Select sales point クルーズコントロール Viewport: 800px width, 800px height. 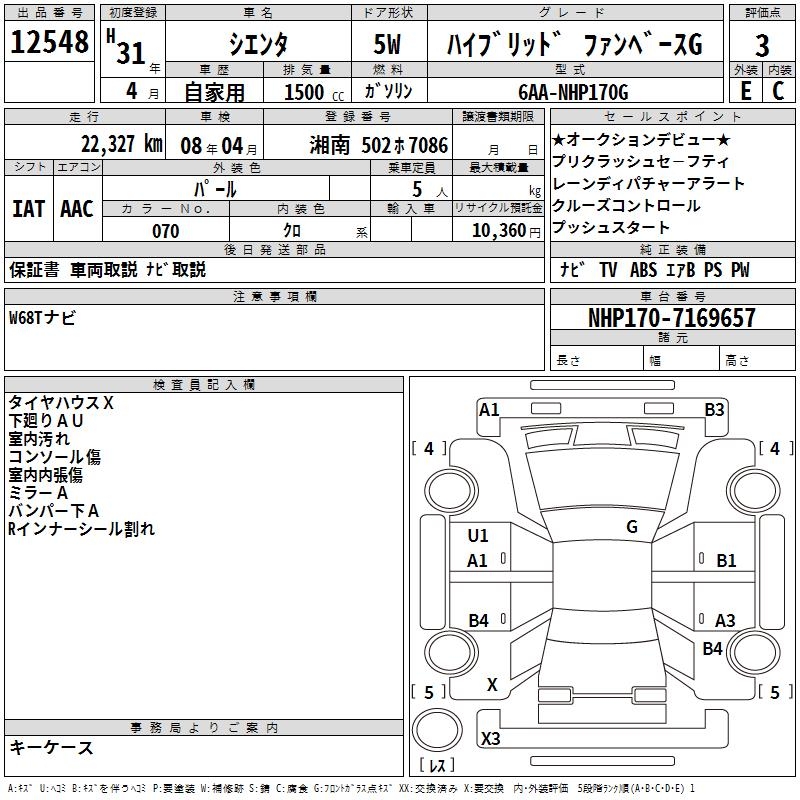click(x=626, y=205)
